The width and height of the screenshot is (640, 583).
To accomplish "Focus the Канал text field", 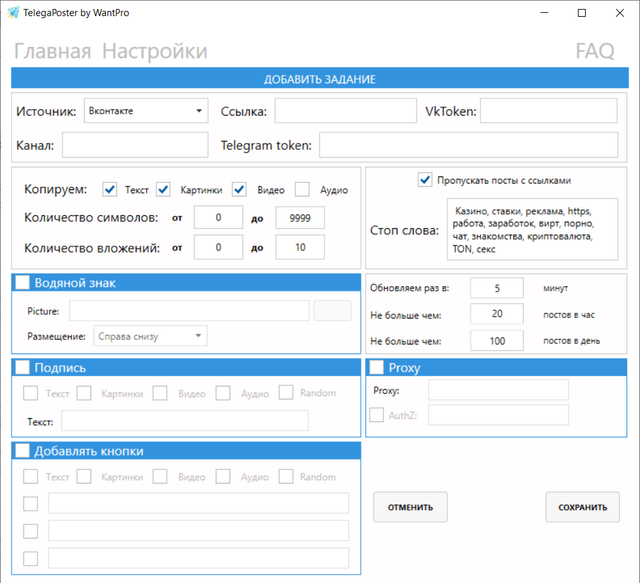I will tap(135, 145).
